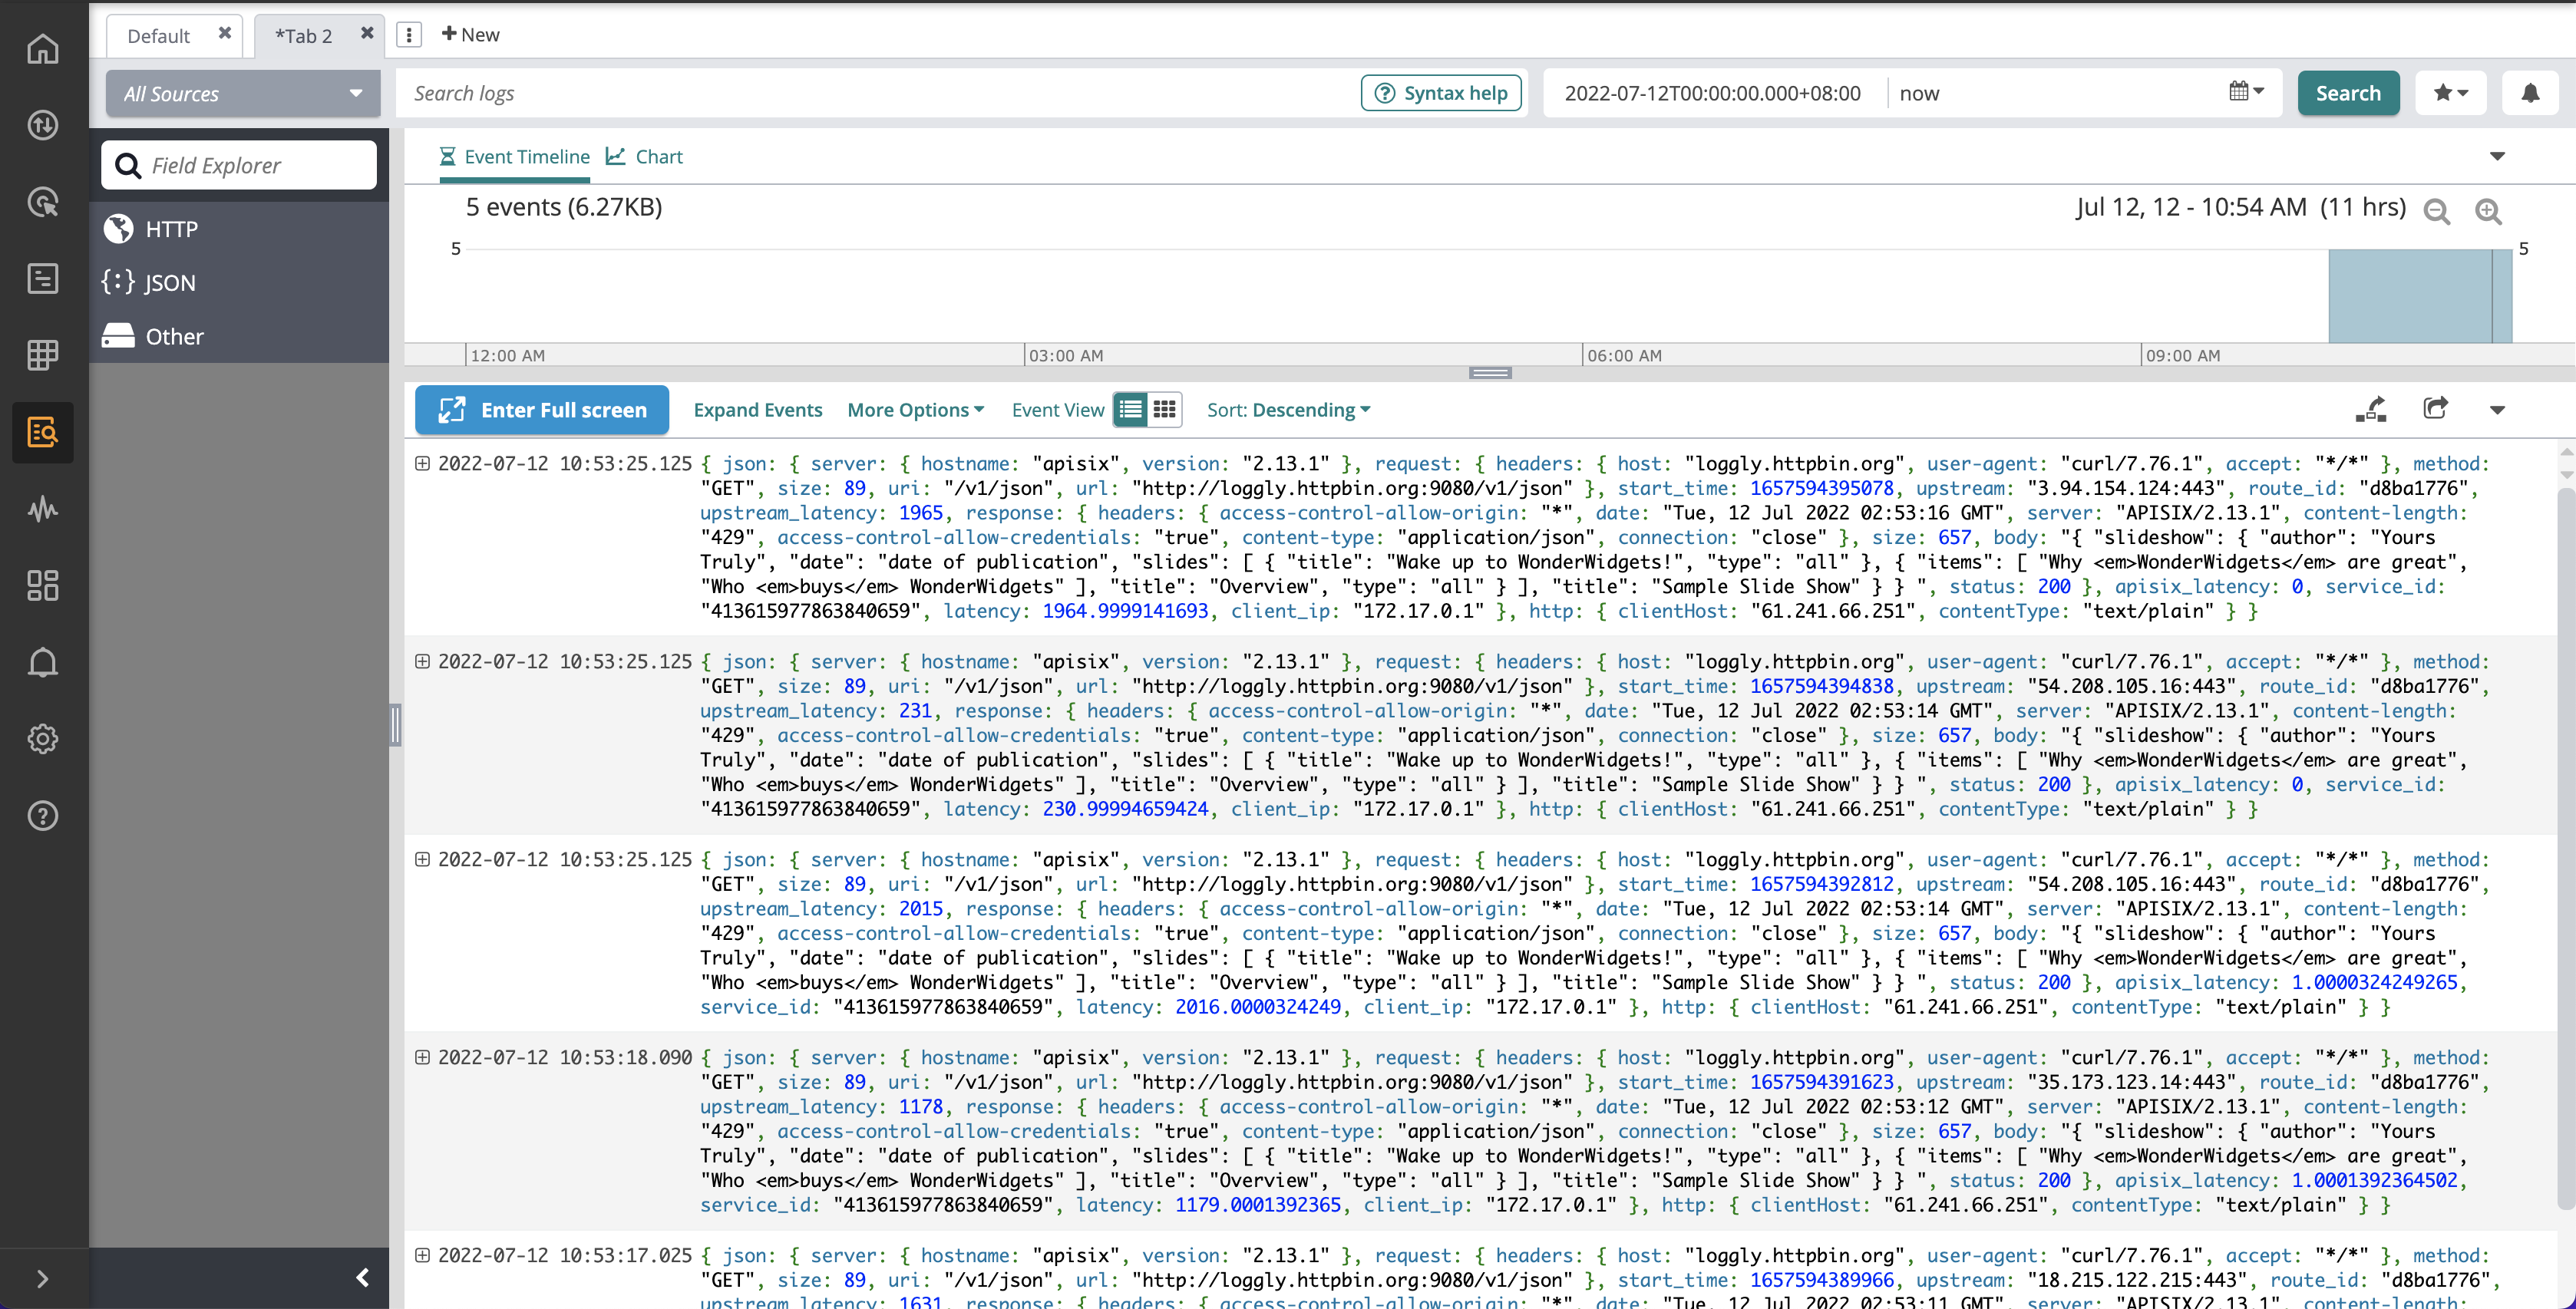Open the tab options kebab menu
2576x1309 pixels.
coord(409,35)
